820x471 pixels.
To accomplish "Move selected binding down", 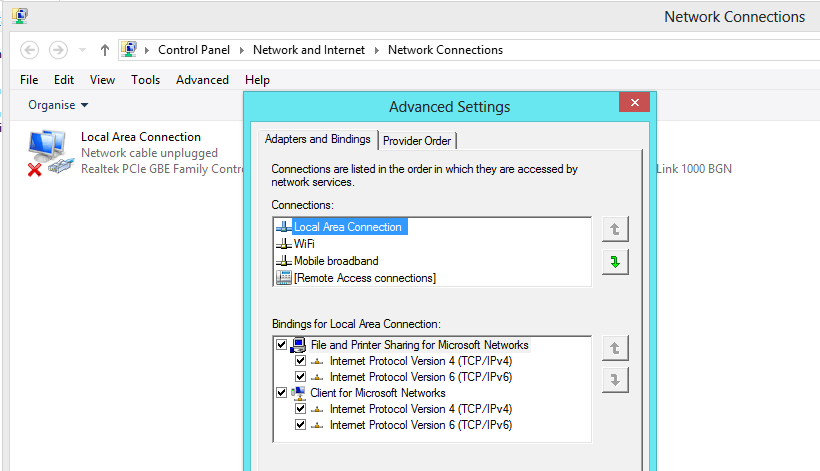I will 615,380.
